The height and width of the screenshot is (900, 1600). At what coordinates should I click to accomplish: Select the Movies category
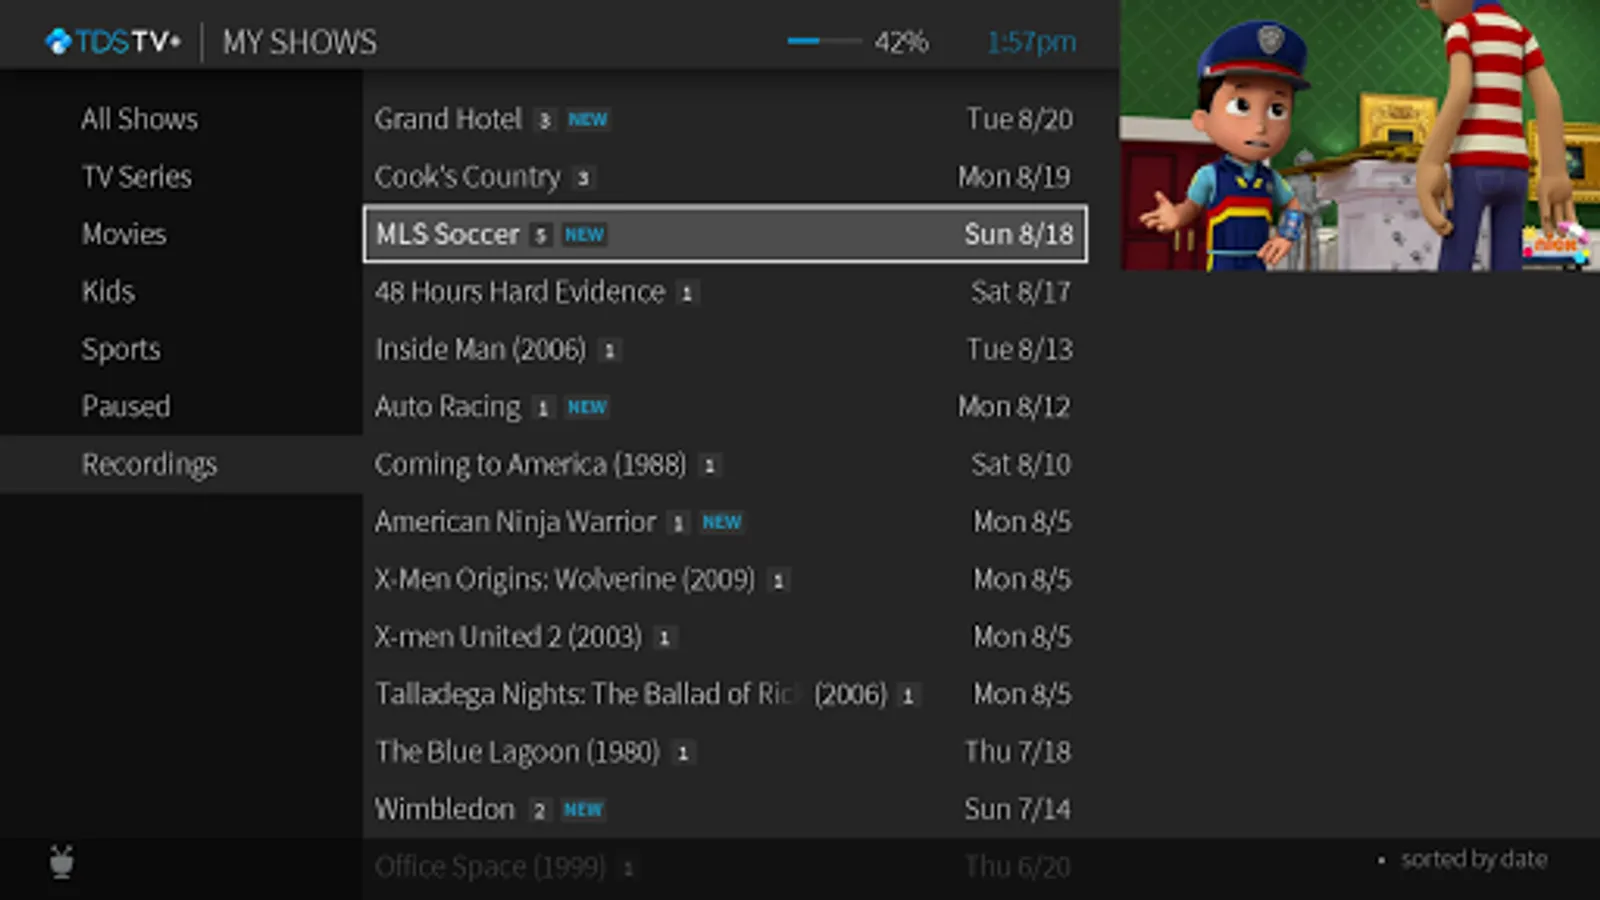(x=124, y=234)
